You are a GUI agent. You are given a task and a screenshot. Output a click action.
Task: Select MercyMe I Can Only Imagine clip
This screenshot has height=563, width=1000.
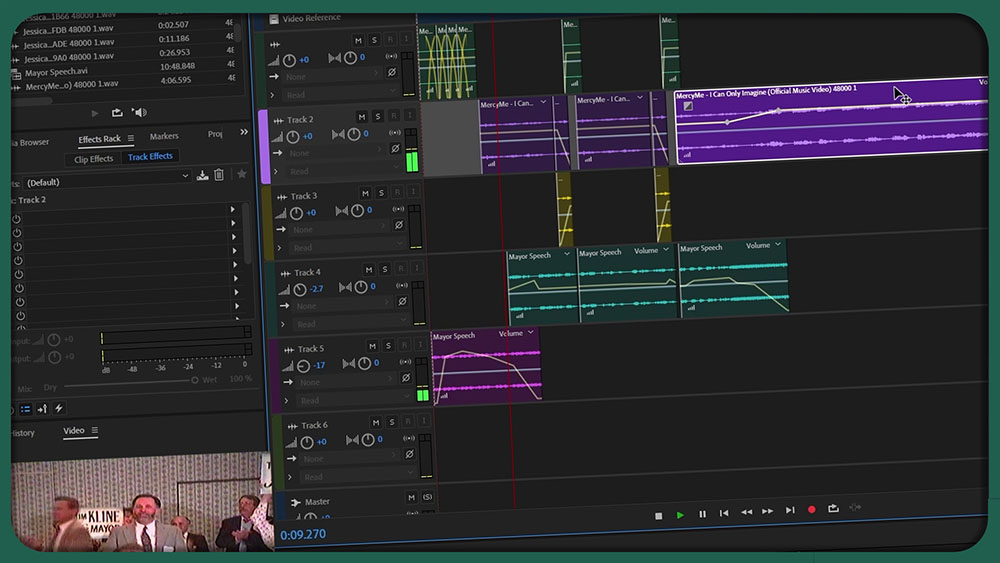831,121
